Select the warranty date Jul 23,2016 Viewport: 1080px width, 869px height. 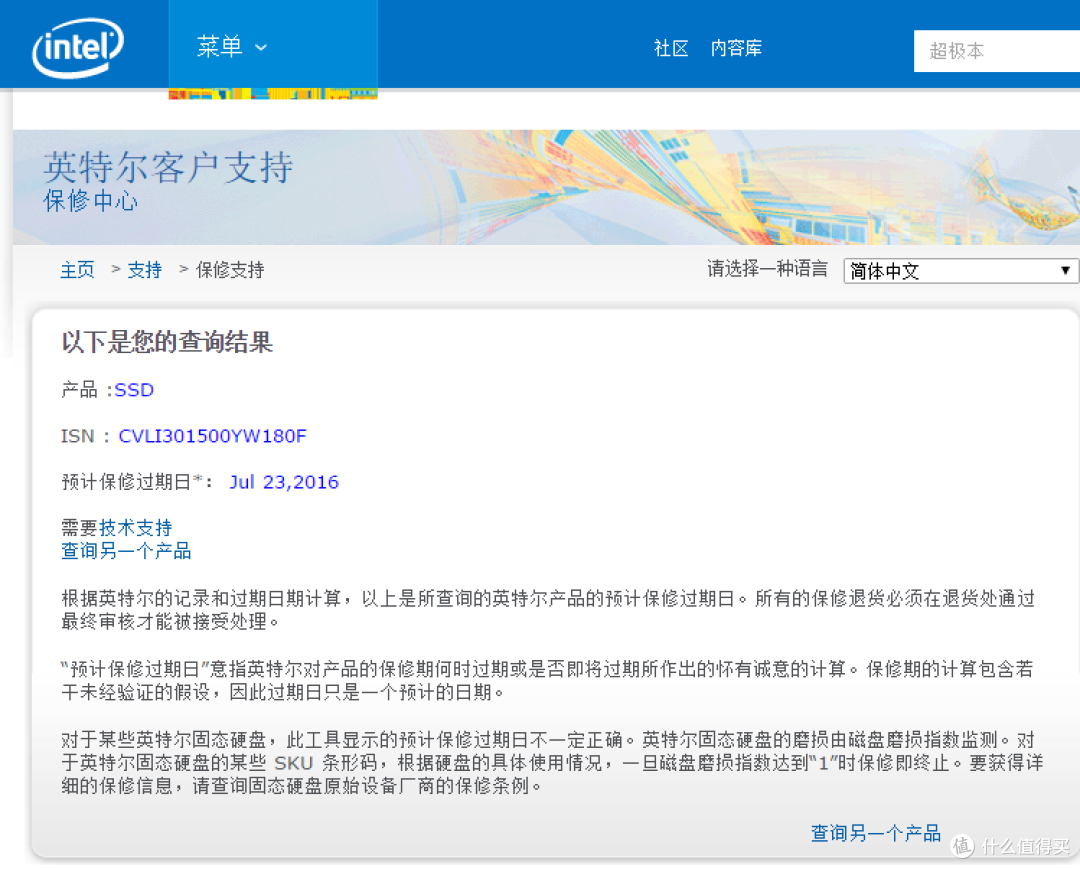(284, 482)
